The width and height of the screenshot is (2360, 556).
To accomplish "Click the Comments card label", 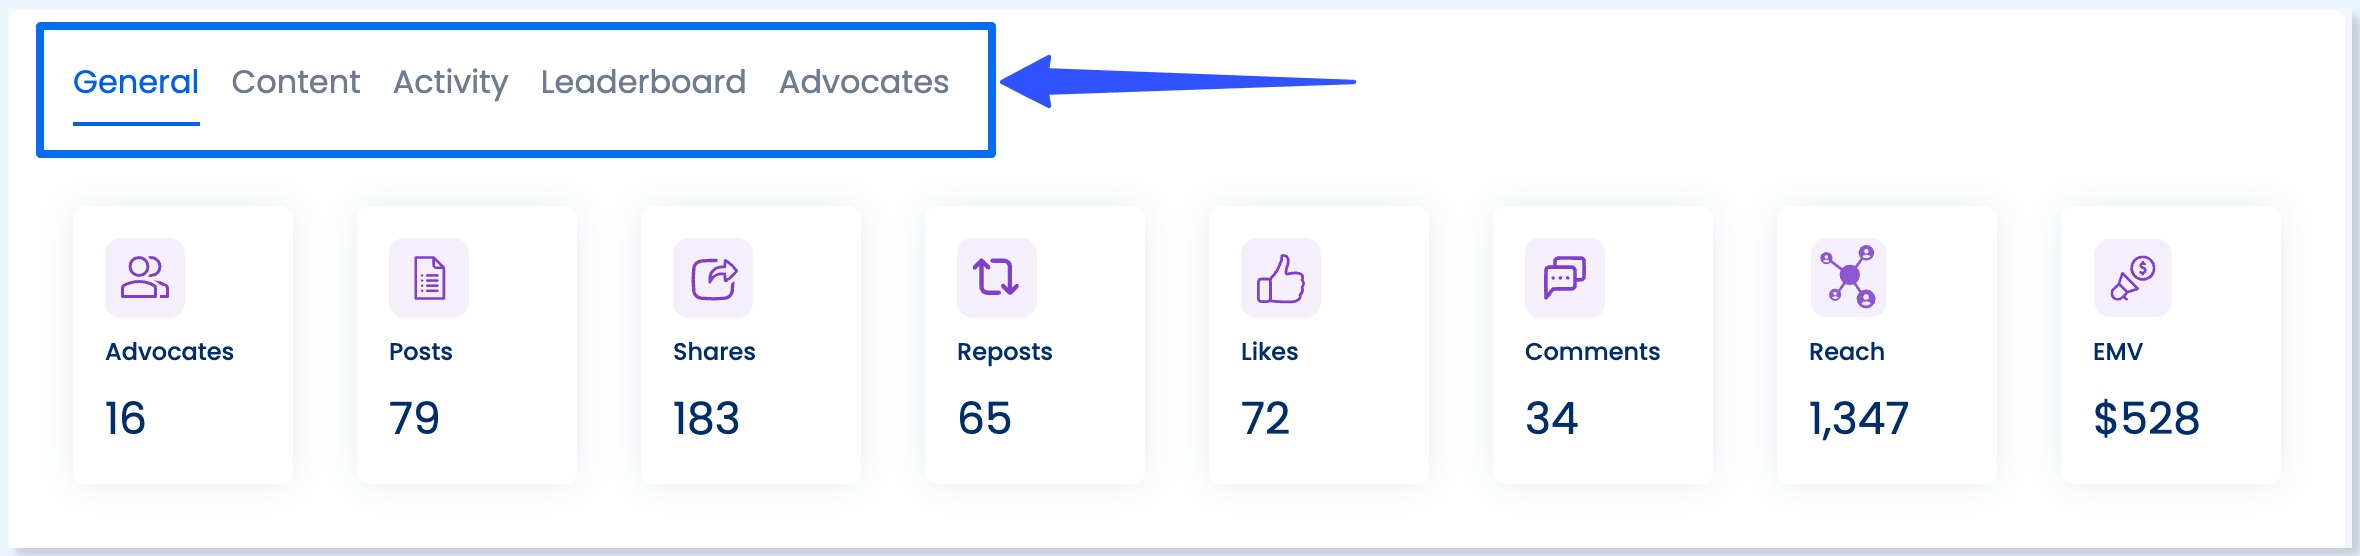I will pyautogui.click(x=1592, y=352).
